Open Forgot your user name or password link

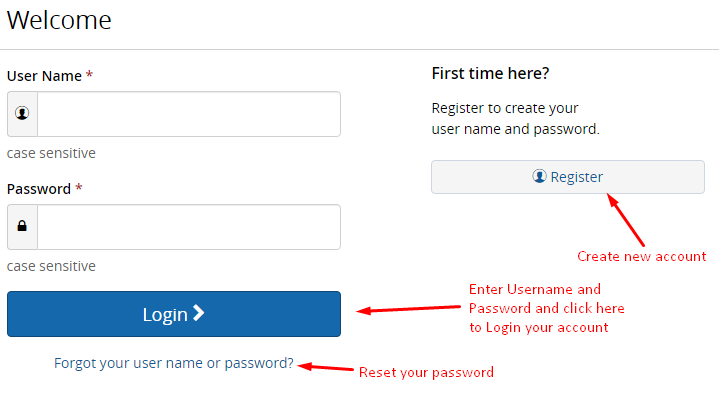click(174, 363)
